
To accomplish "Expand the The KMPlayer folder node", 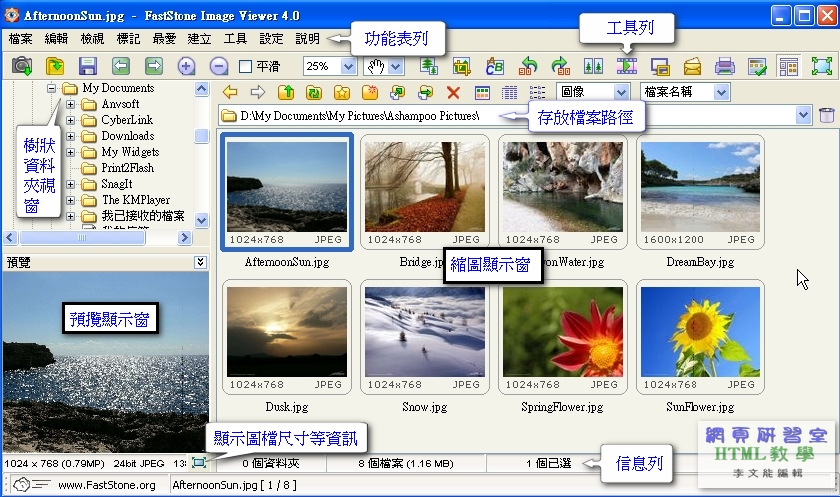I will (70, 200).
